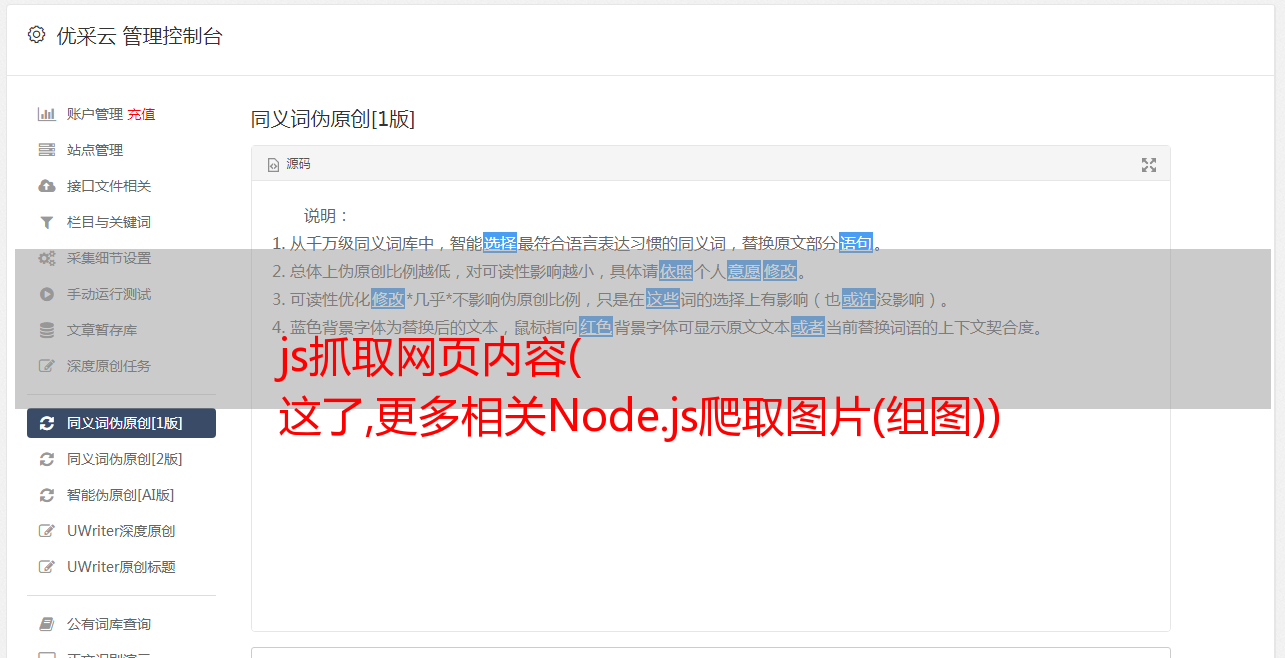
Task: Open the 充值 recharge link
Action: 141,114
